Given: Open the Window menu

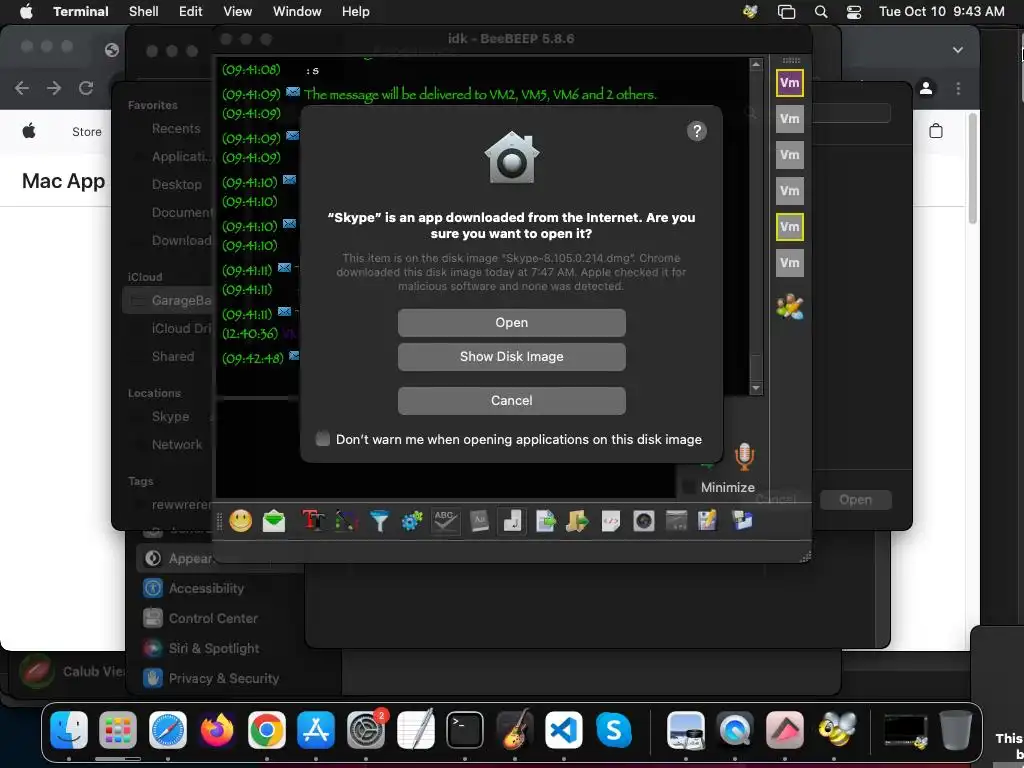Looking at the screenshot, I should (x=296, y=11).
